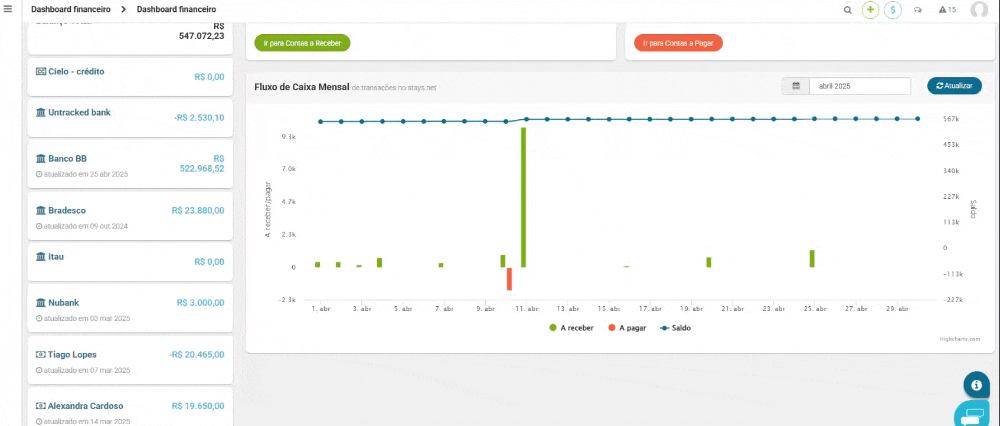
Task: Click the round info button bottom right
Action: point(976,384)
